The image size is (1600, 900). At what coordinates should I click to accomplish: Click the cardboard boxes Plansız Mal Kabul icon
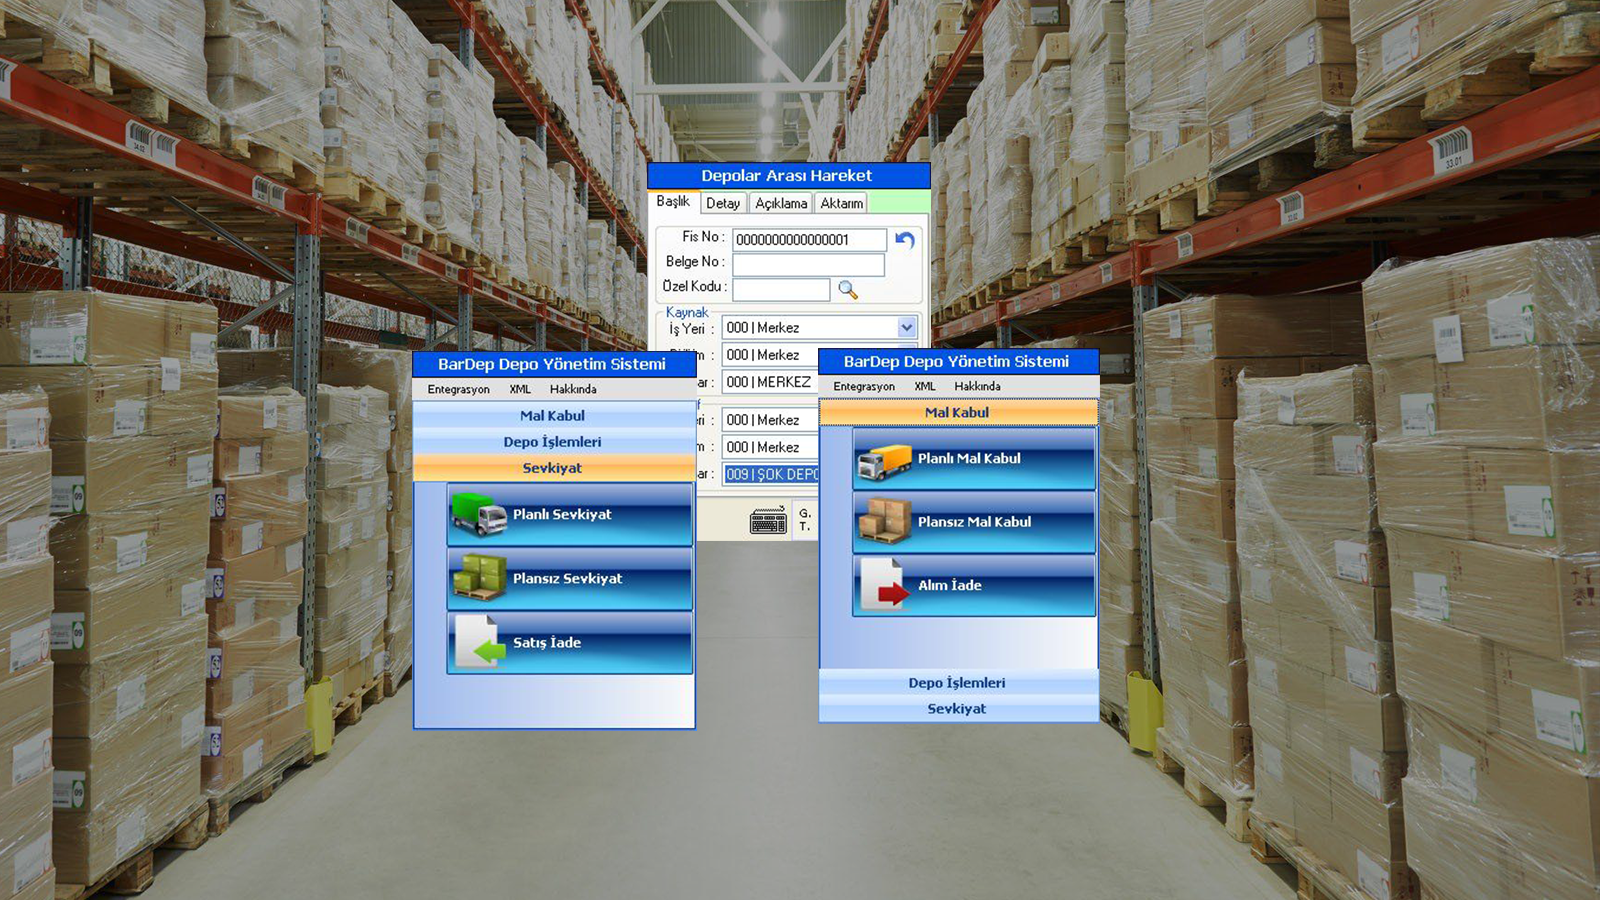click(x=884, y=522)
